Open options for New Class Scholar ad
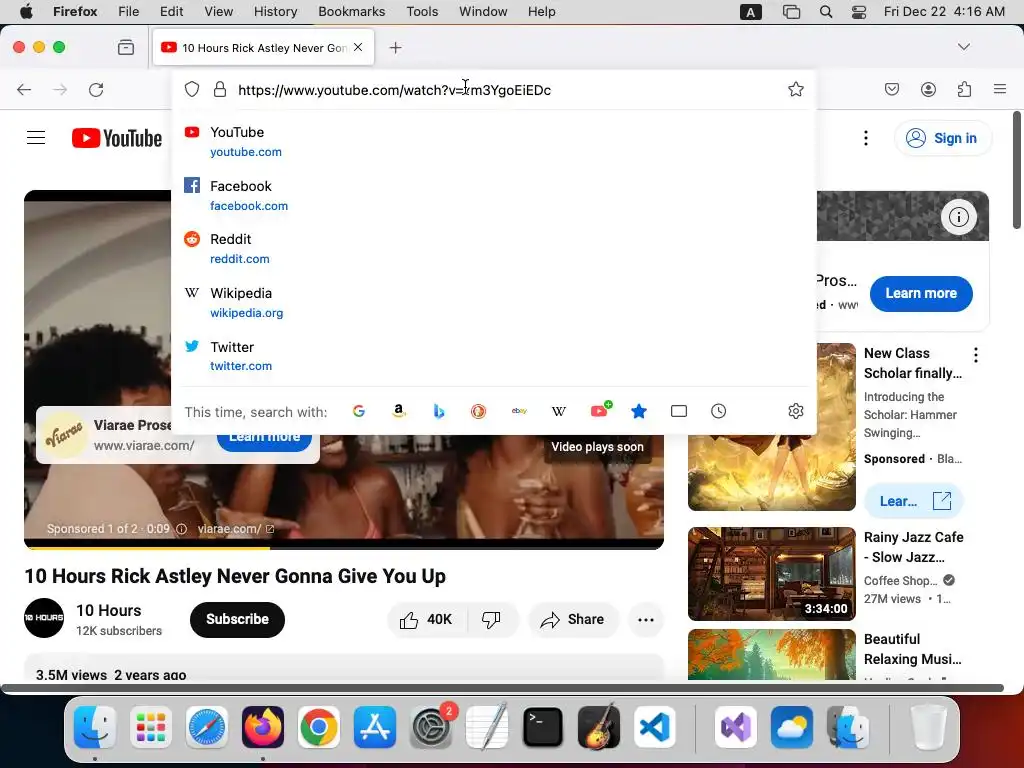 [x=976, y=355]
